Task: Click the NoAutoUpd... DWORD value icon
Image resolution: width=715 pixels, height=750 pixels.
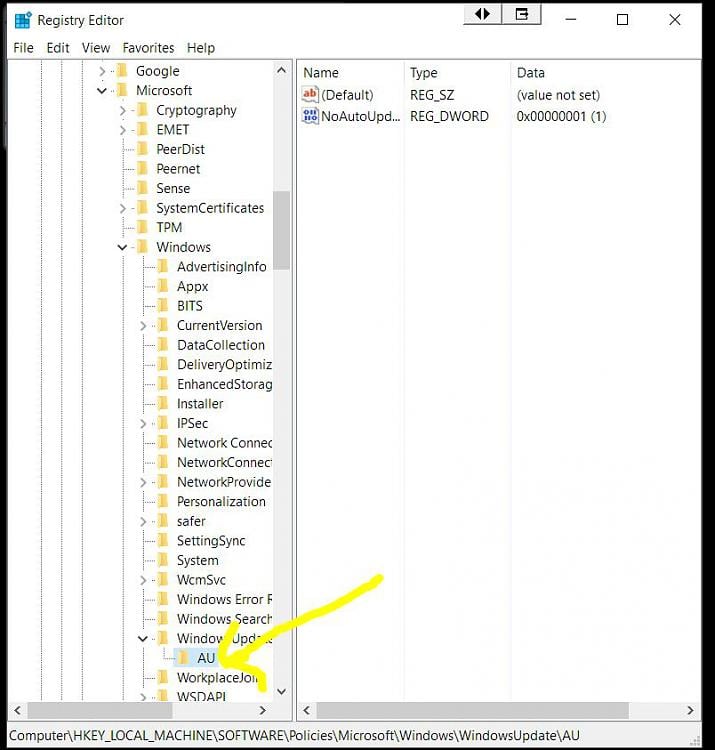Action: pyautogui.click(x=310, y=116)
